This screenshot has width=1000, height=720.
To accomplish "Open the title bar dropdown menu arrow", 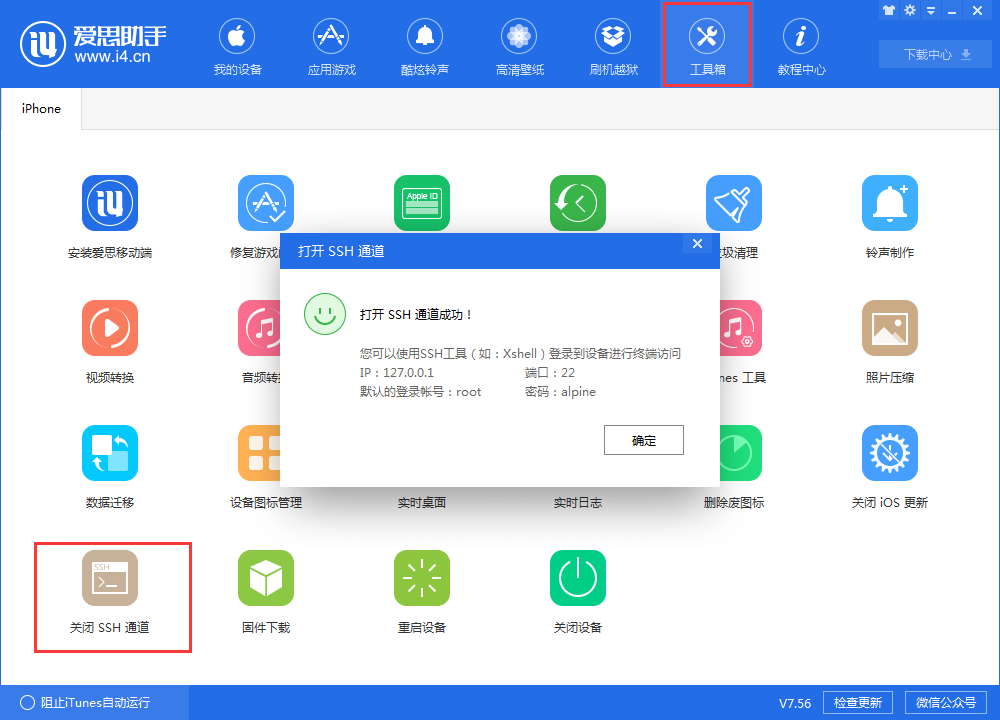I will (931, 11).
